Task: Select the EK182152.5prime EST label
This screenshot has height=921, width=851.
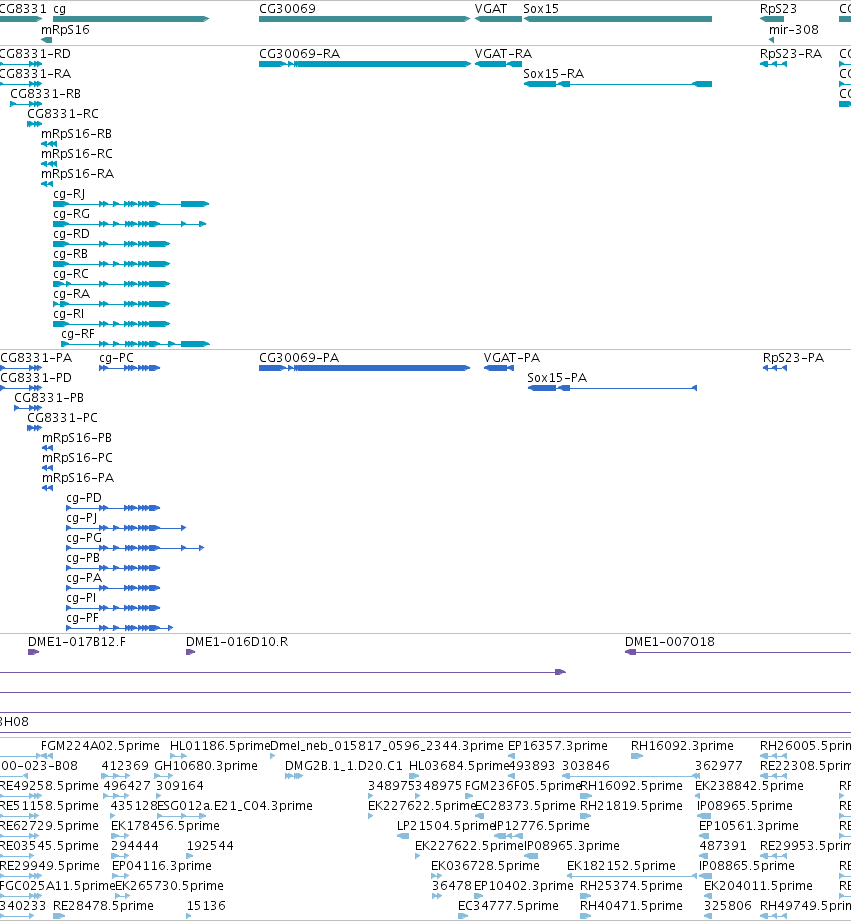Action: click(621, 865)
